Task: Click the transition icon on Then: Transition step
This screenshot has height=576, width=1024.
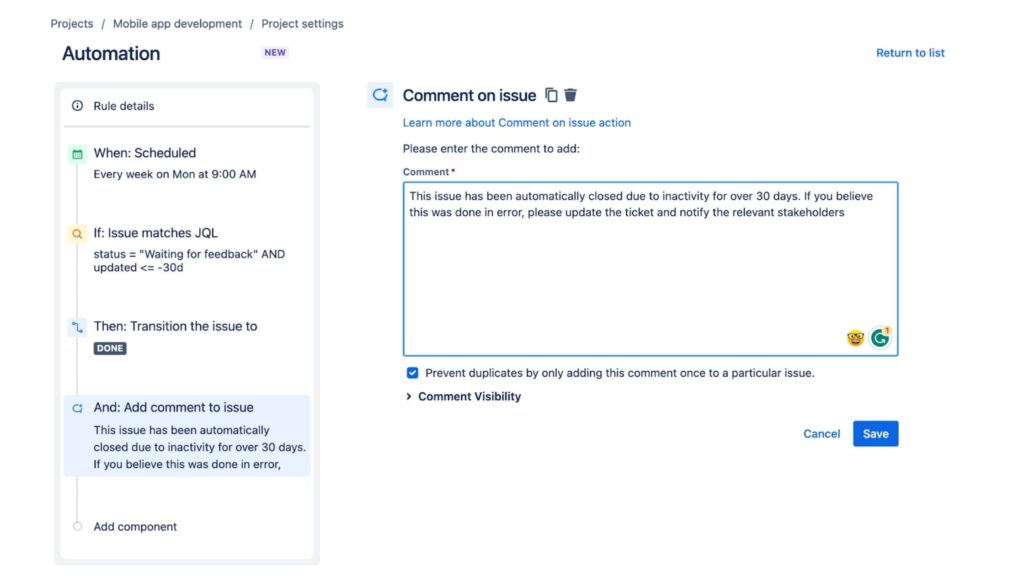Action: (77, 325)
